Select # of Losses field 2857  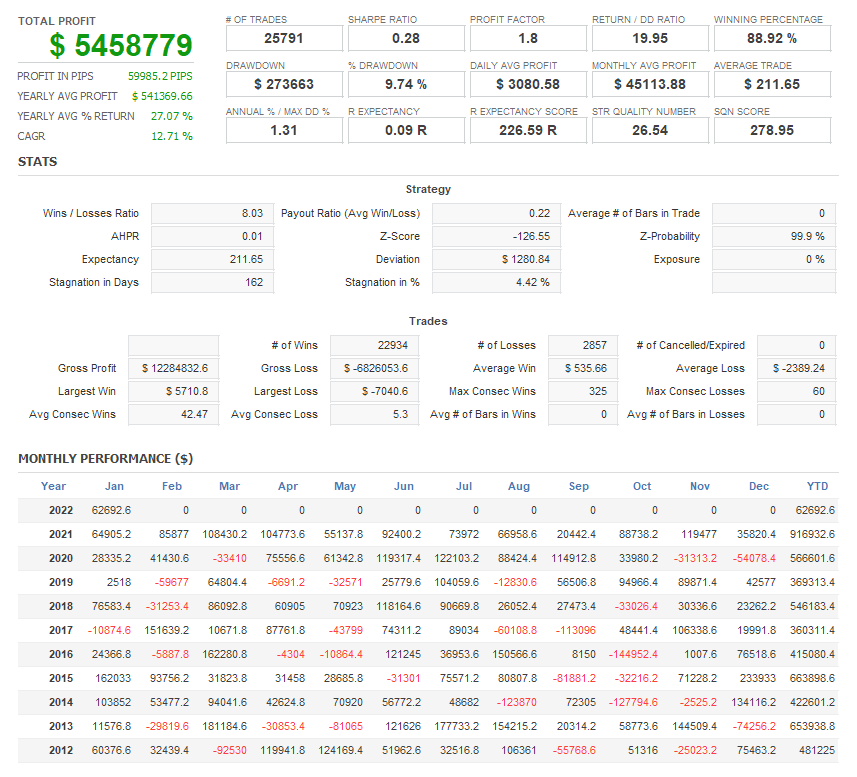coord(583,345)
